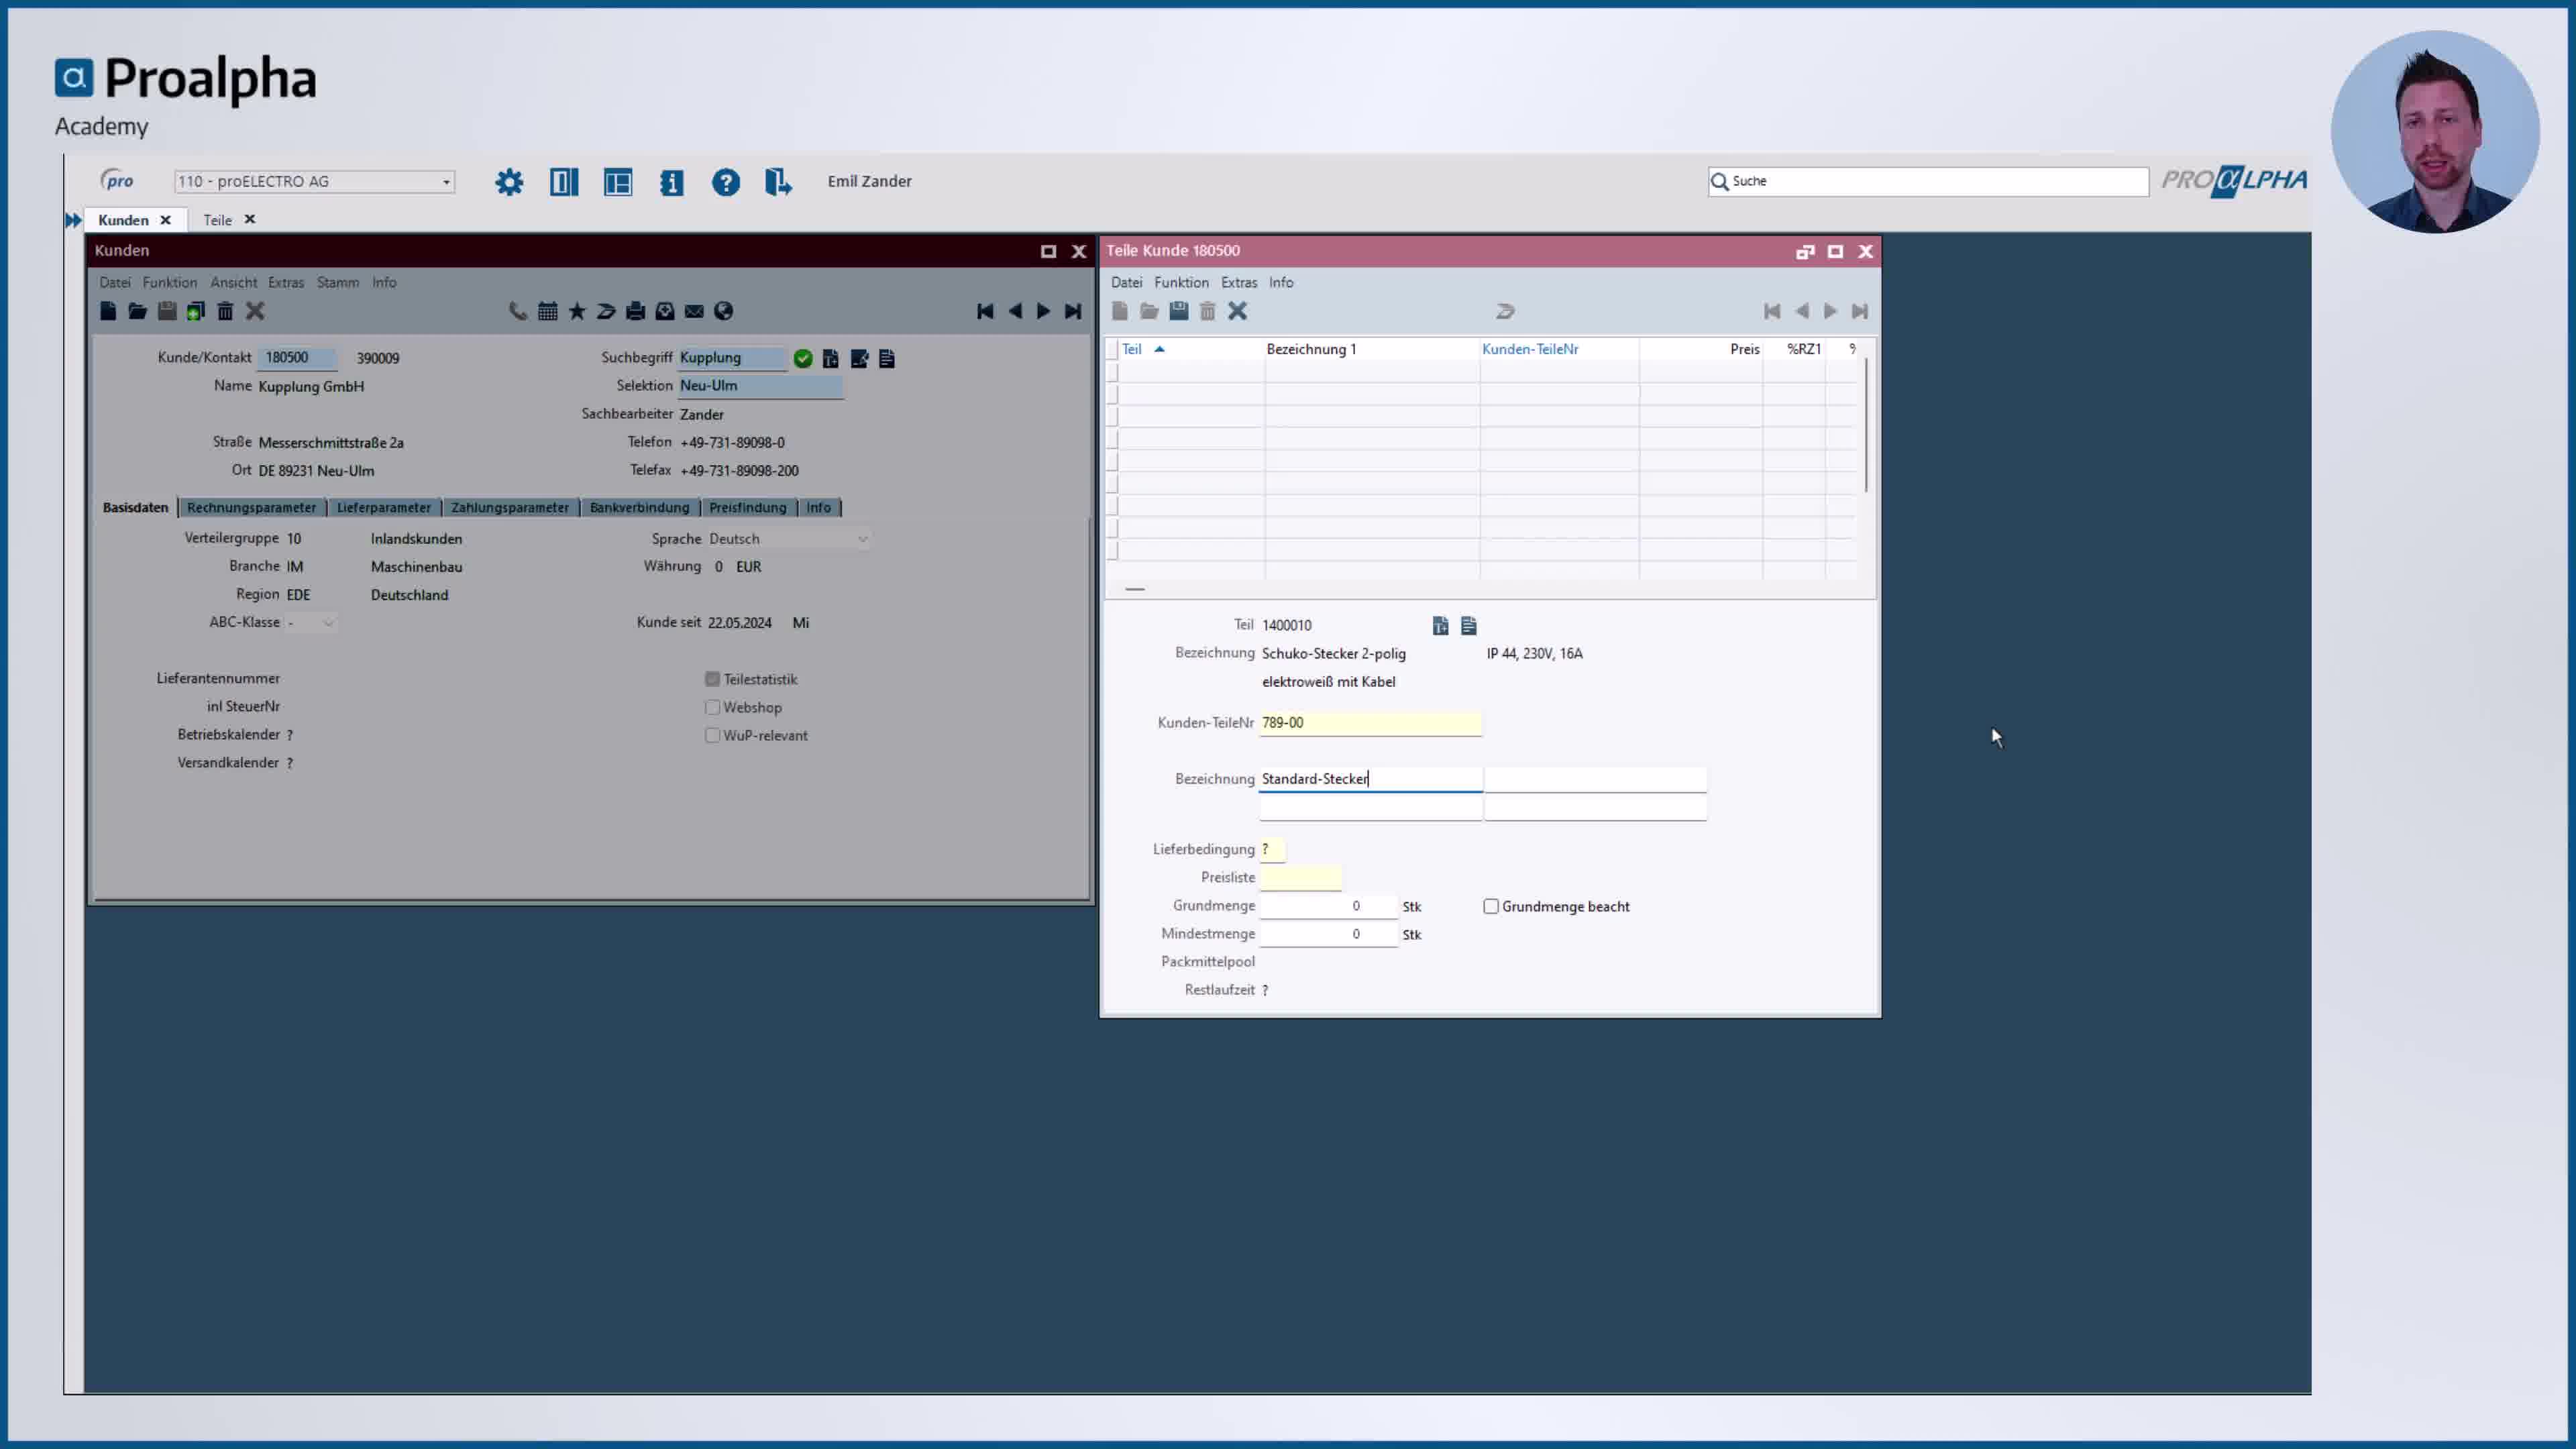Click the window arrangement icon in top toolbar
The width and height of the screenshot is (2576, 1449).
[x=618, y=182]
